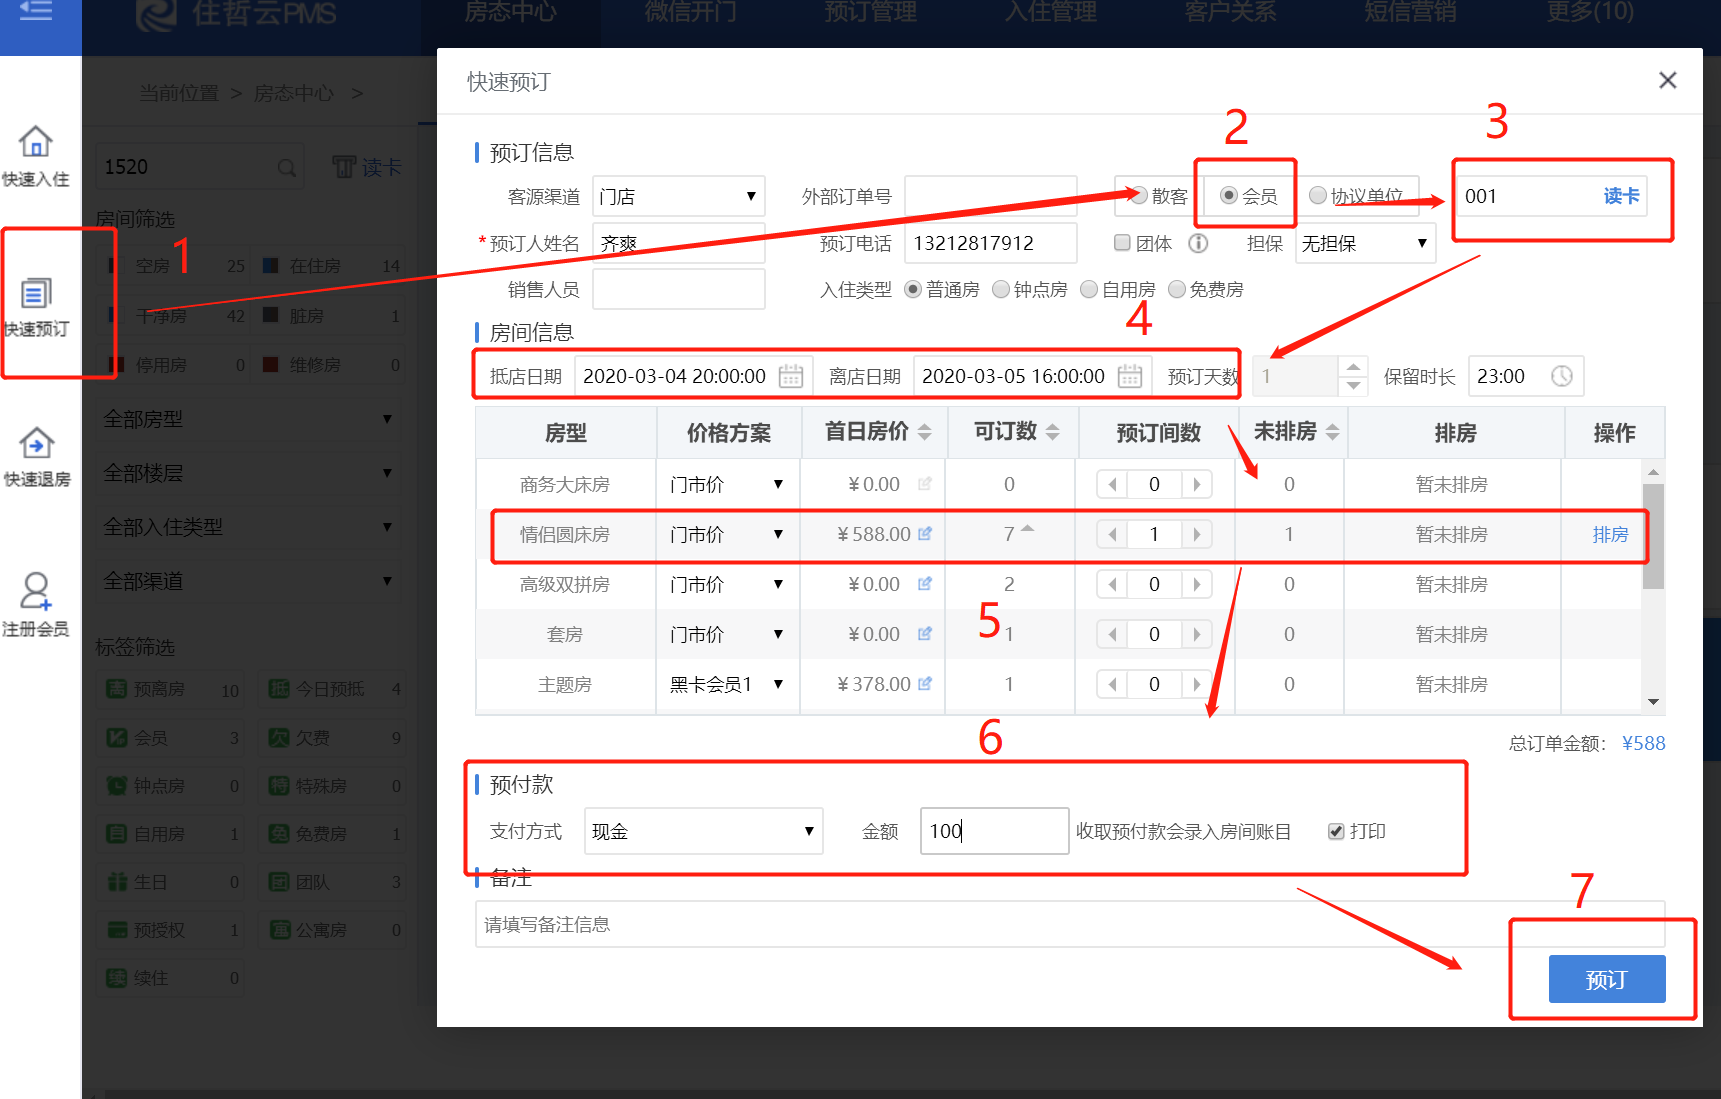Select 会员 member radio button

pyautogui.click(x=1229, y=195)
